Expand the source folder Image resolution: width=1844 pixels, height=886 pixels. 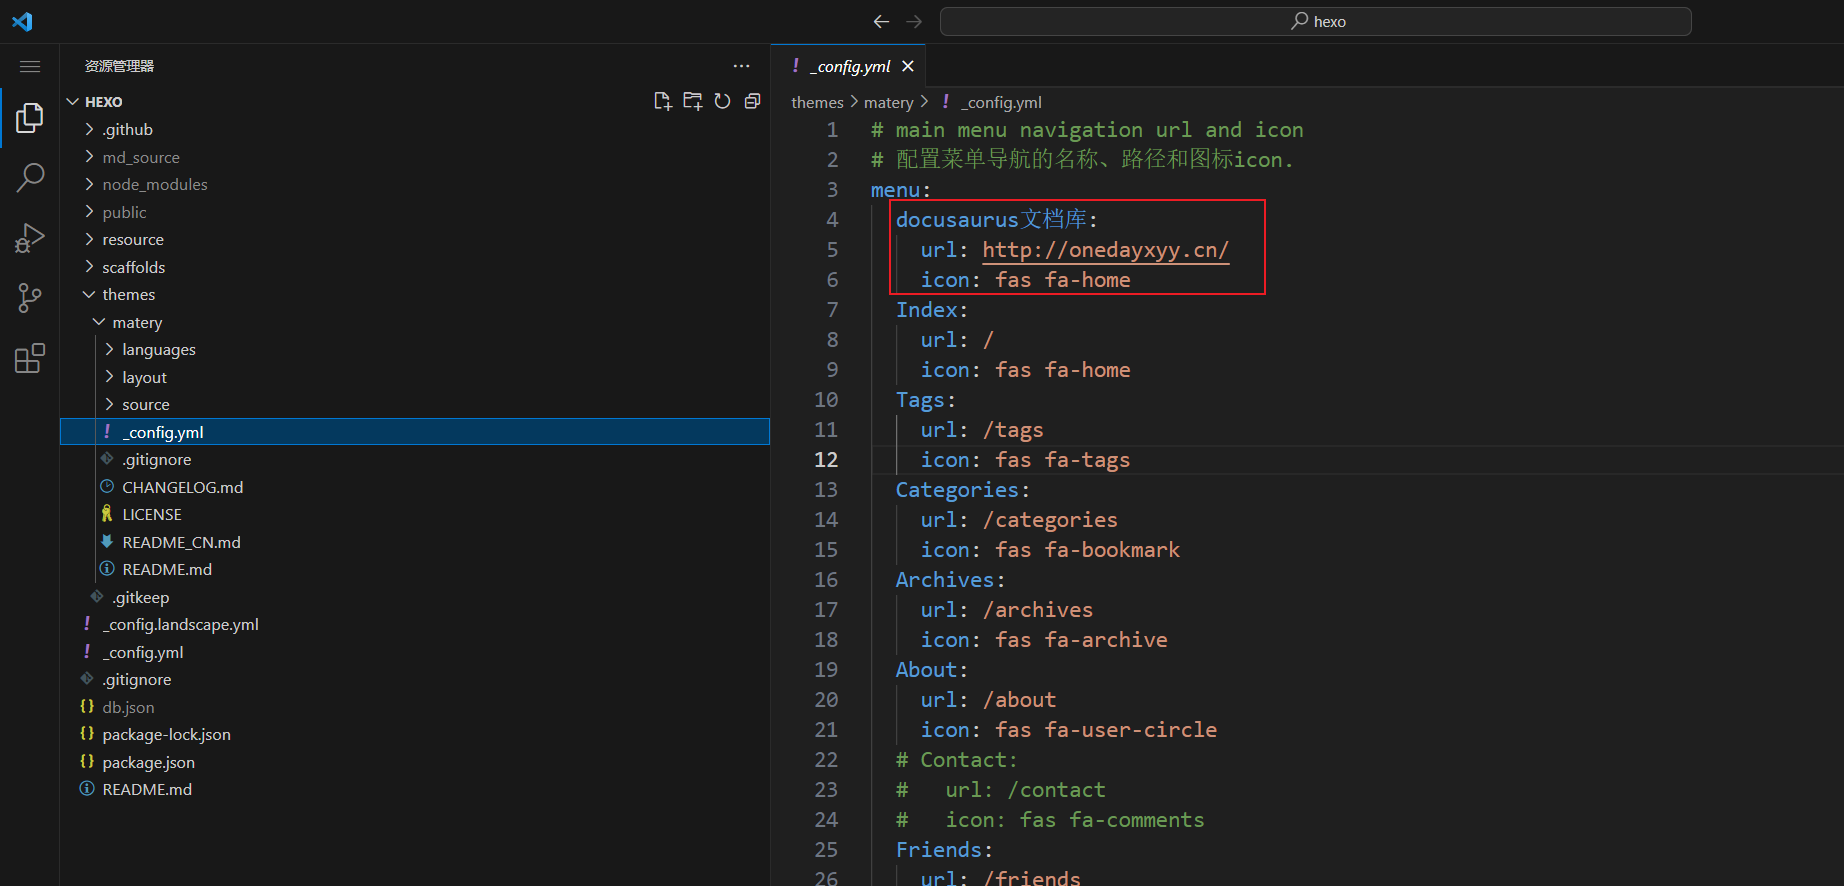[x=415, y=404]
